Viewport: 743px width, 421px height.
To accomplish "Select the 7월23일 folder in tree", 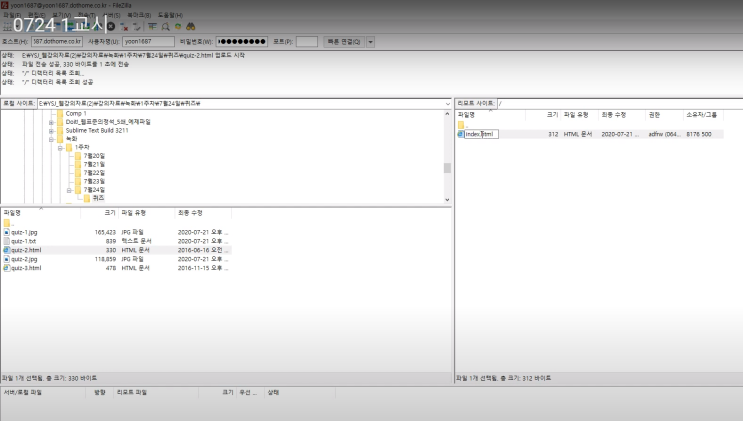I will 94,182.
